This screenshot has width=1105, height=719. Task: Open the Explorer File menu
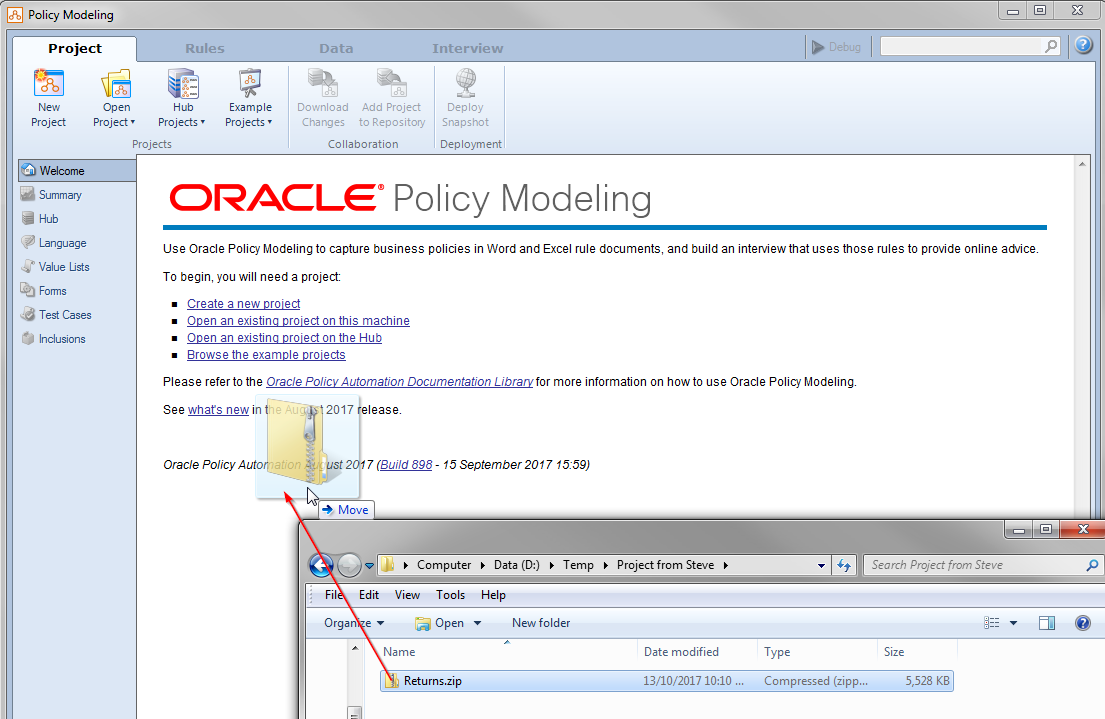point(334,595)
